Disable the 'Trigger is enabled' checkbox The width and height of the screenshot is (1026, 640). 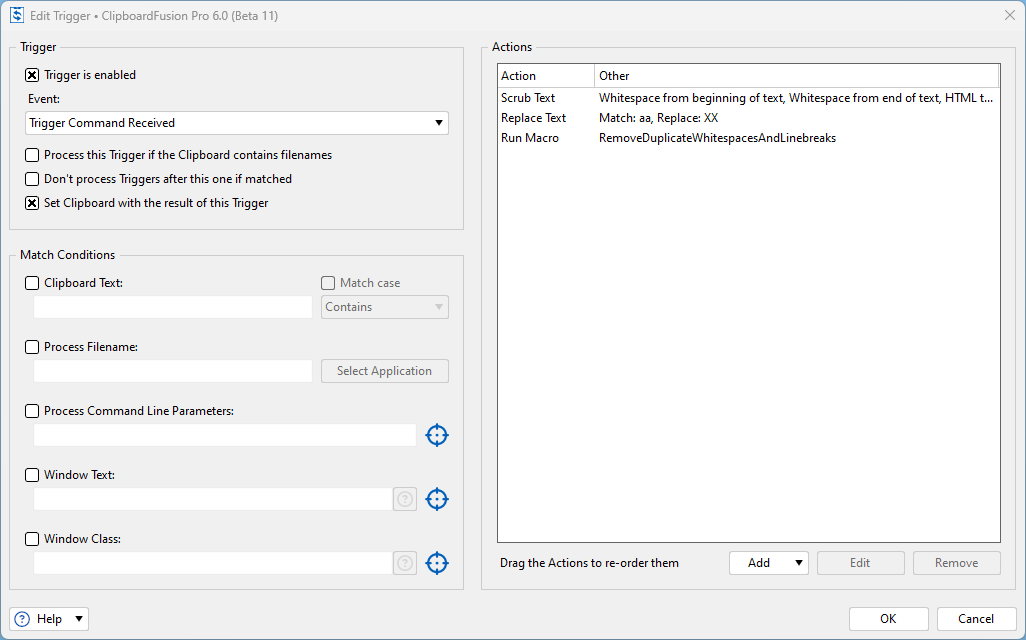point(32,75)
